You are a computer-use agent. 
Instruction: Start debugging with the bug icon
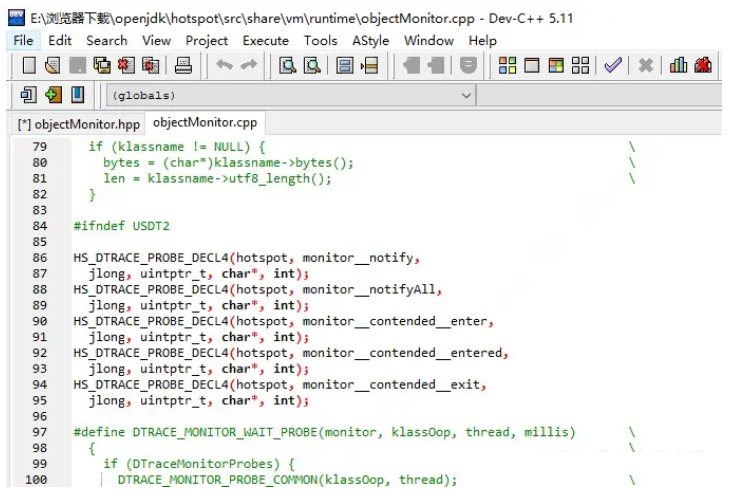pos(704,66)
